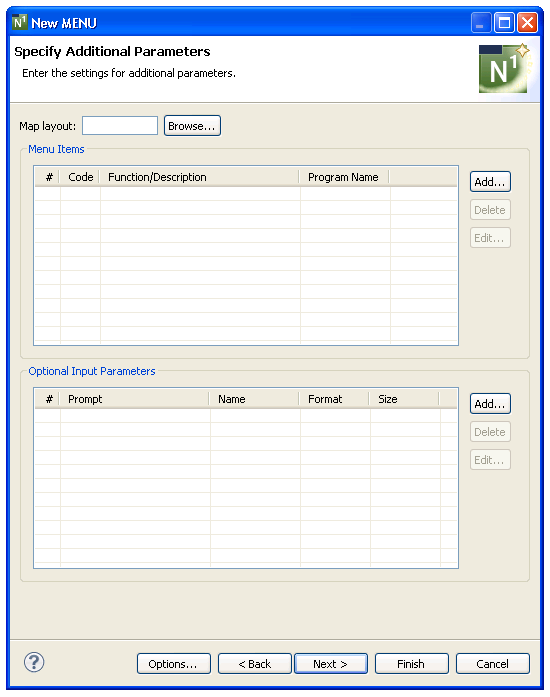Click the help question mark icon
The image size is (550, 697).
[34, 662]
